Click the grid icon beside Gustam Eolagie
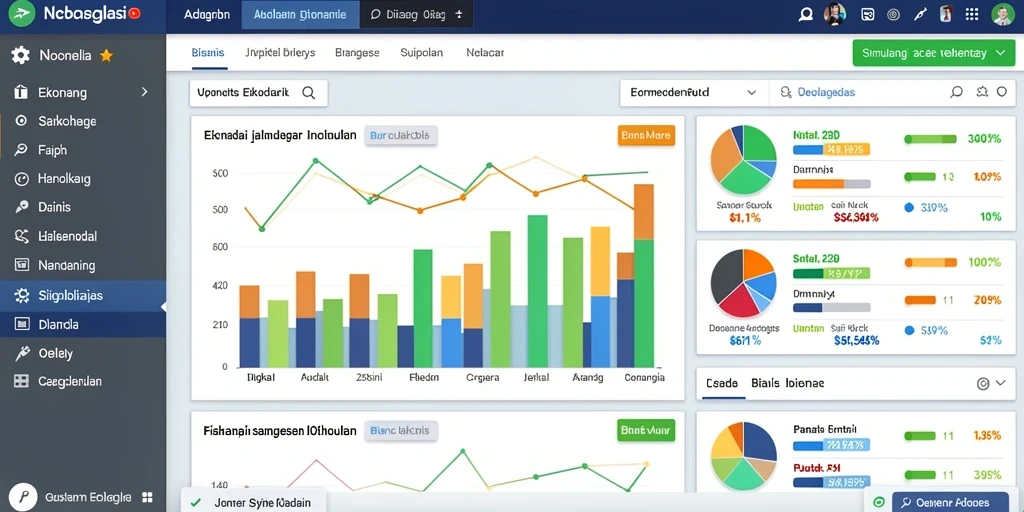This screenshot has width=1024, height=512. [147, 497]
